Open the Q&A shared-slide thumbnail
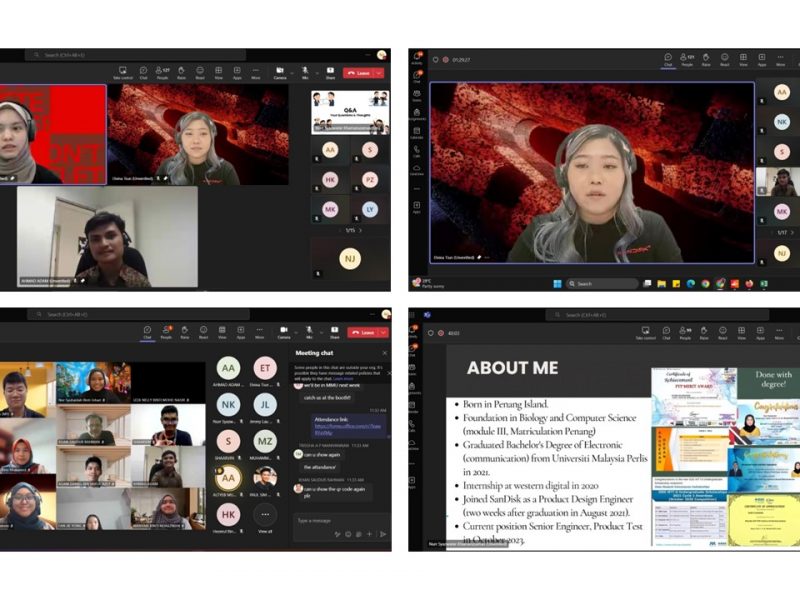Screen dimensions: 800x600 tap(350, 113)
